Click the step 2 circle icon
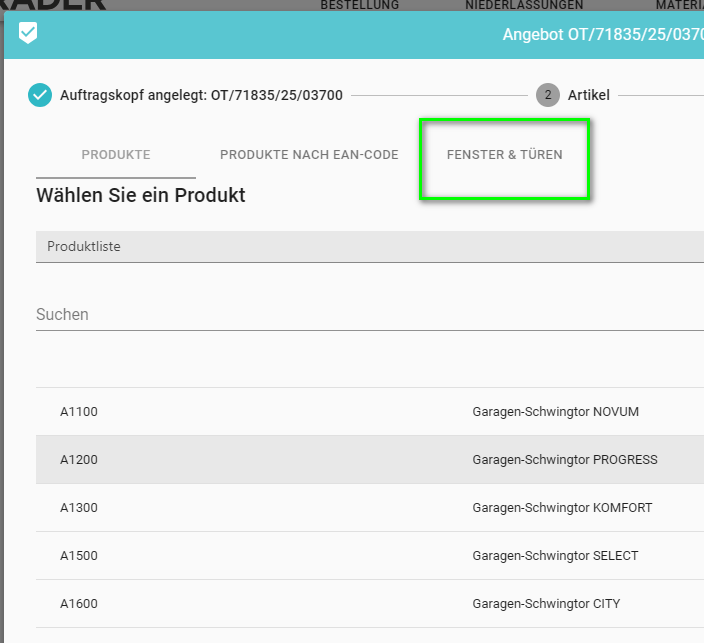704x643 pixels. pos(547,95)
